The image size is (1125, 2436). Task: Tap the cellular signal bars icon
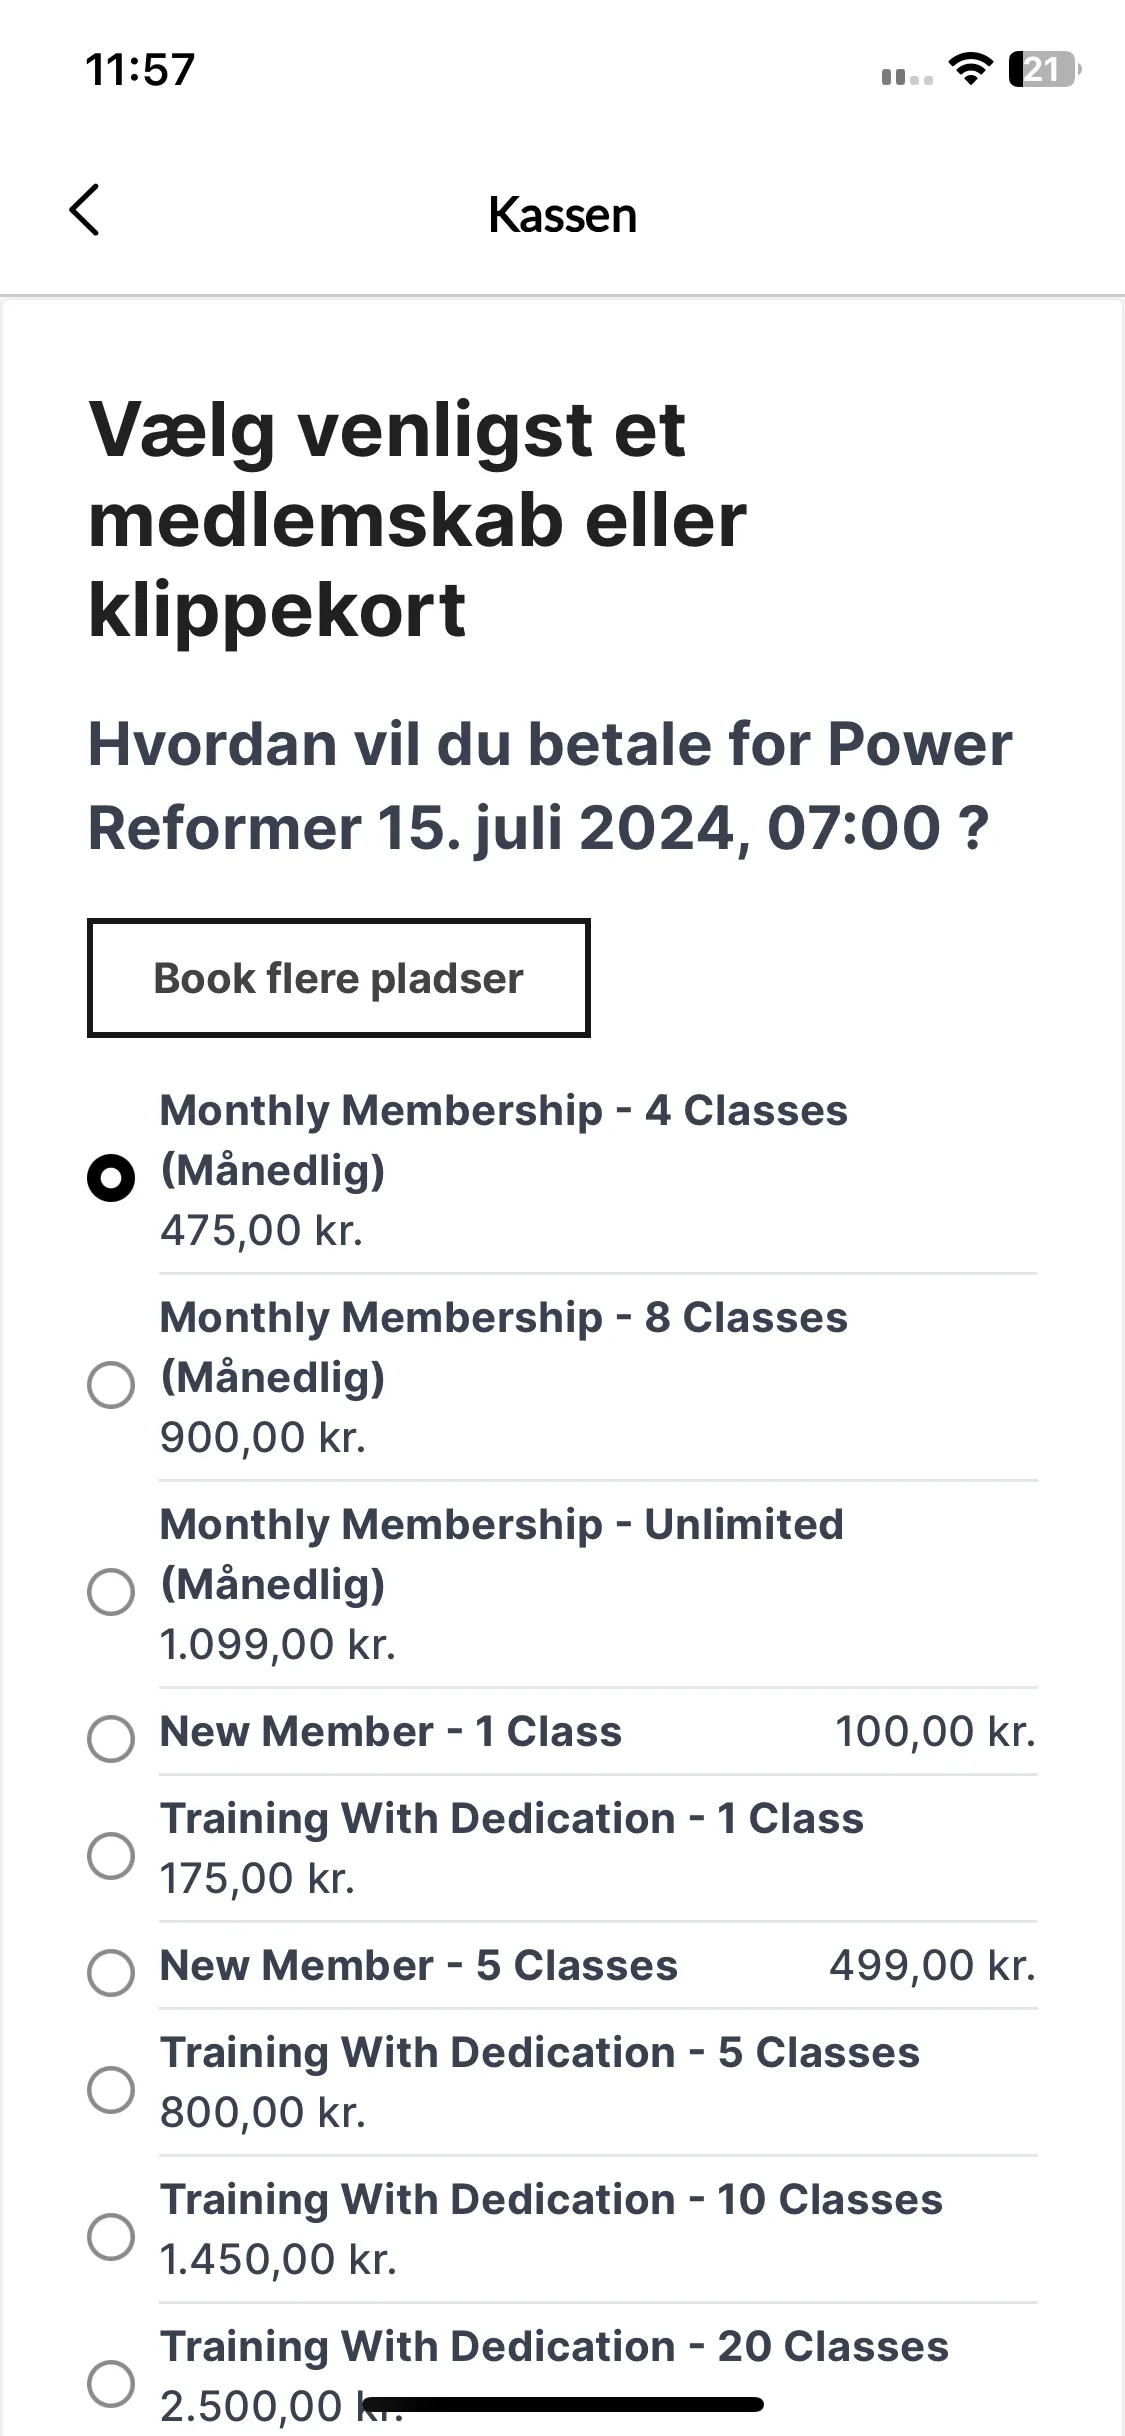pyautogui.click(x=907, y=76)
